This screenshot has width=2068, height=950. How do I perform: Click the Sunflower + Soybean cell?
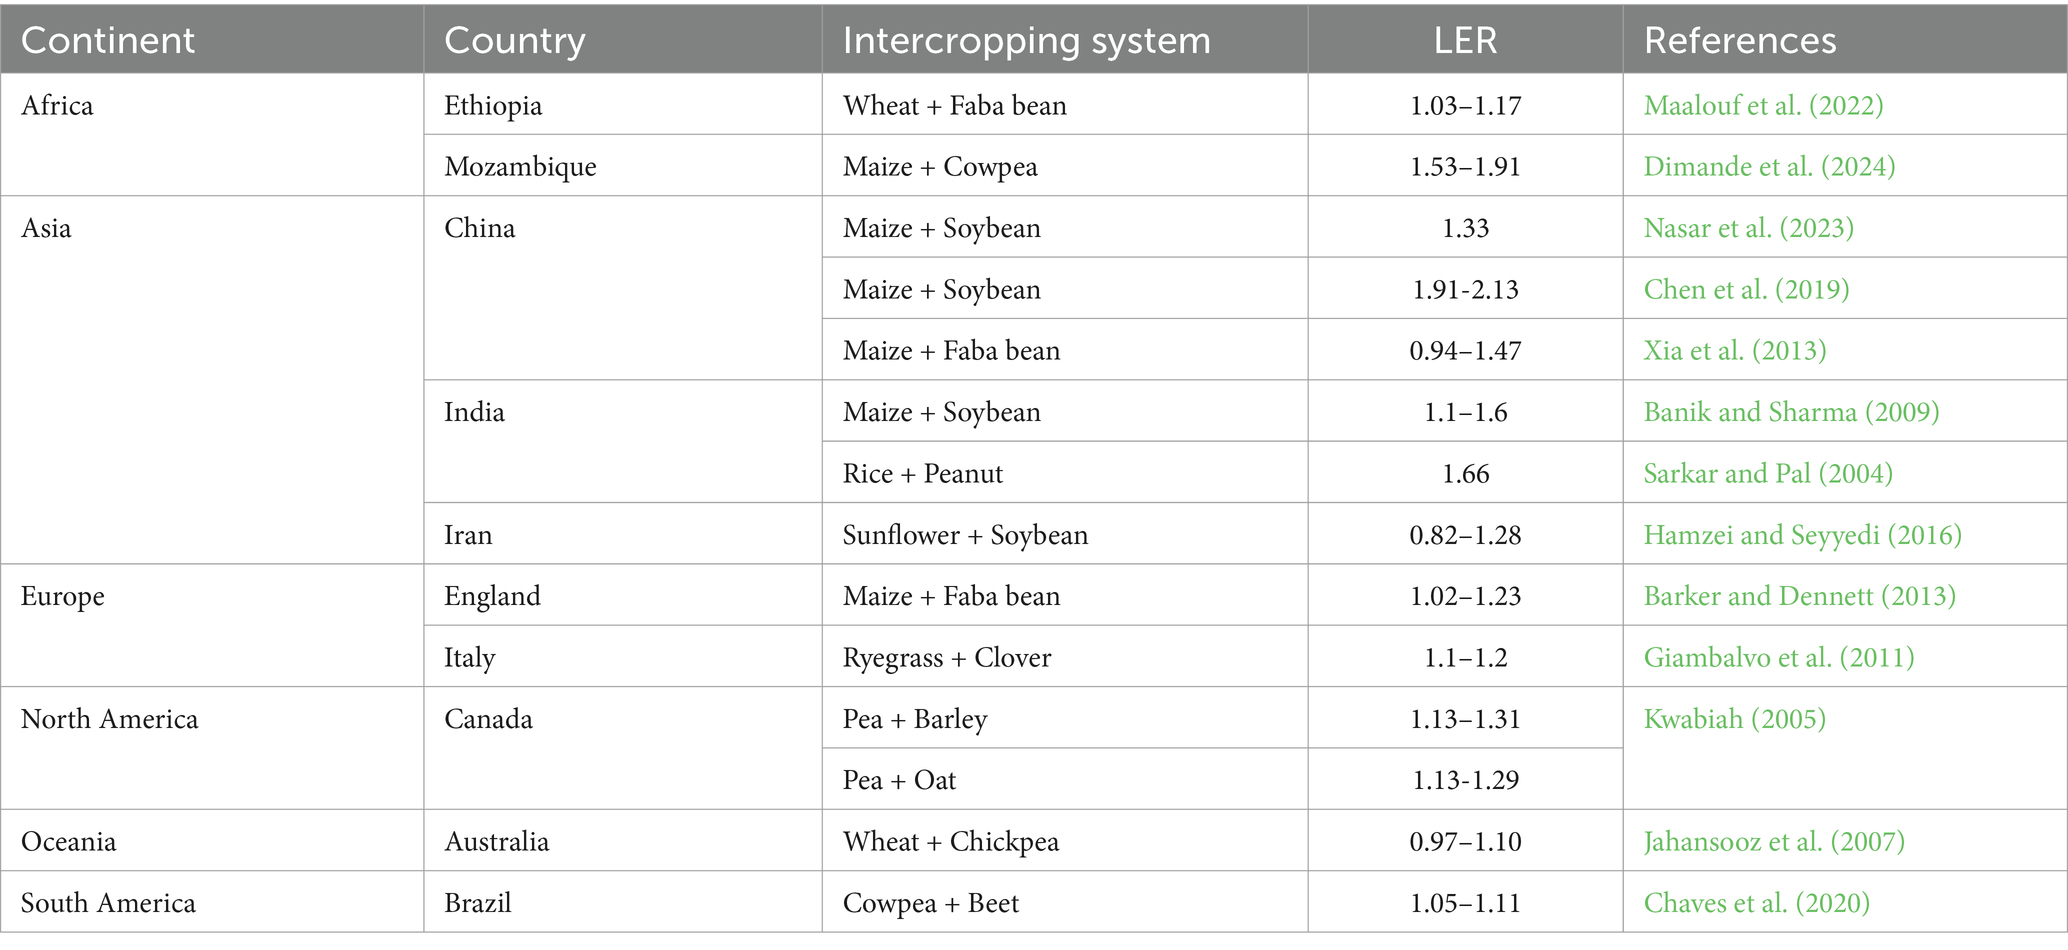pos(965,535)
